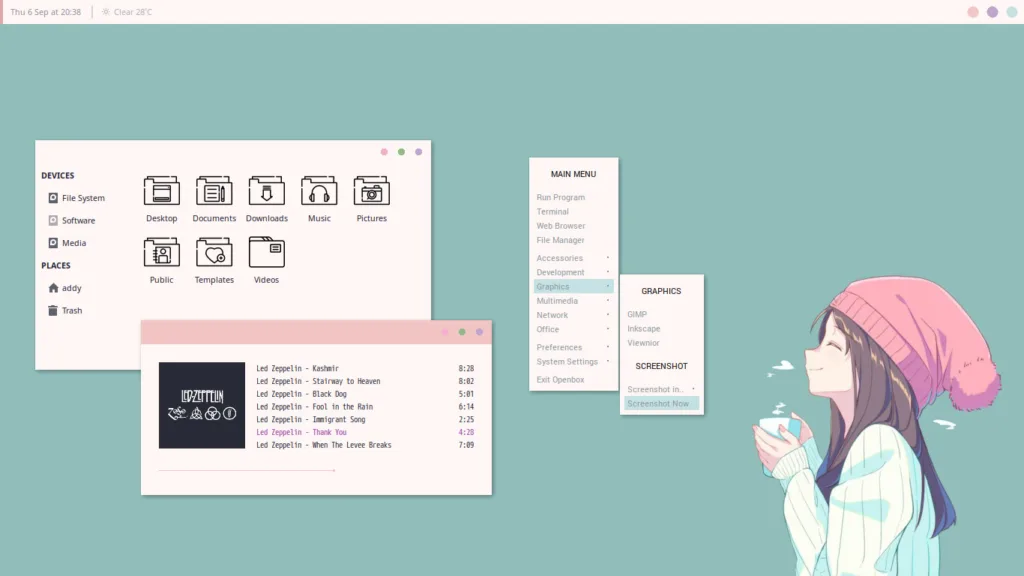The width and height of the screenshot is (1024, 576).
Task: Choose Screenshot Now from the Graphics submenu
Action: coord(659,404)
